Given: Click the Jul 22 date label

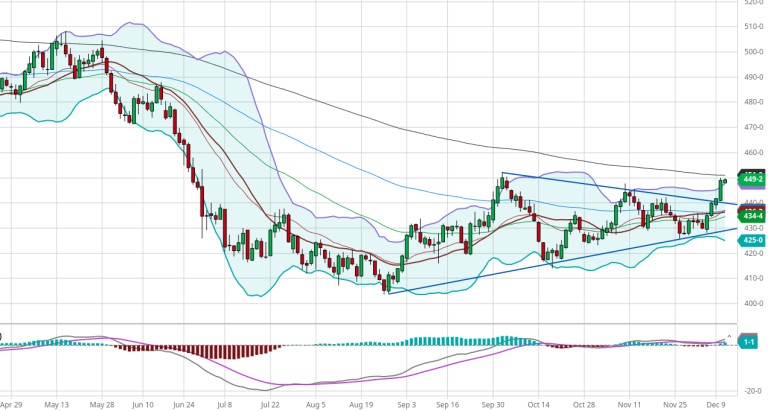Looking at the screenshot, I should point(270,406).
